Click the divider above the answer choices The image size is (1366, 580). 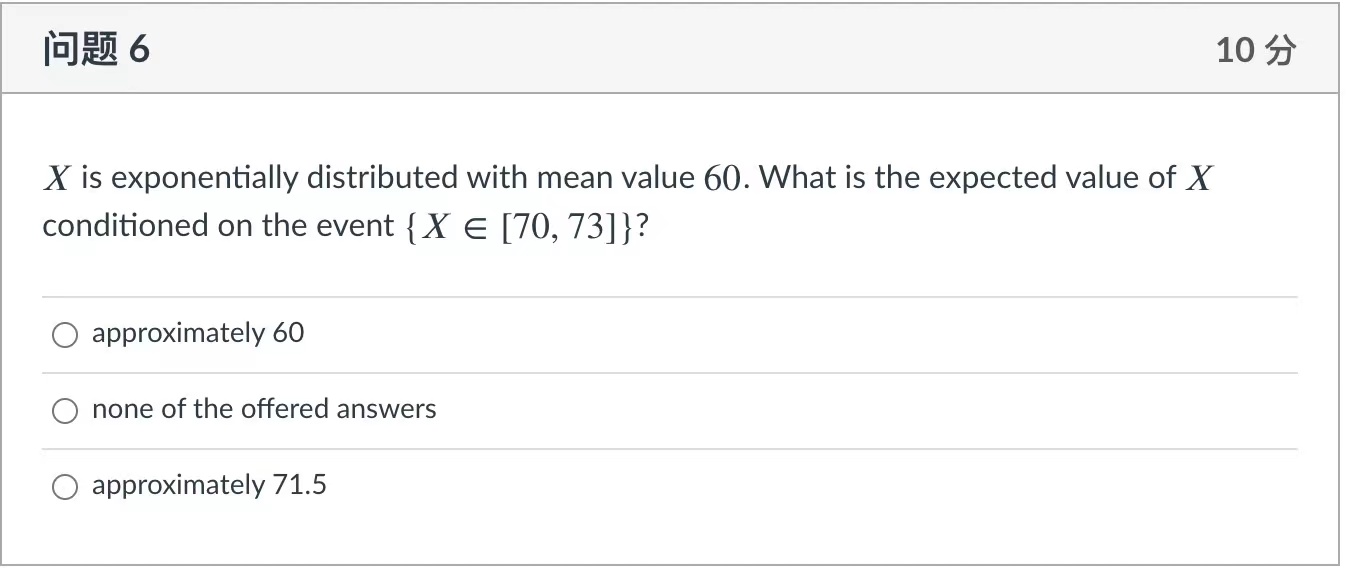coord(670,294)
